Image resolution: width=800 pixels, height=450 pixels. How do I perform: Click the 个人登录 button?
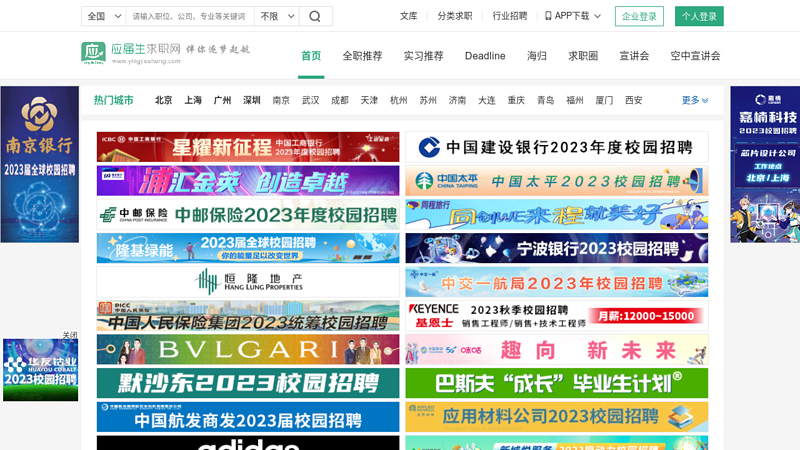pos(699,16)
